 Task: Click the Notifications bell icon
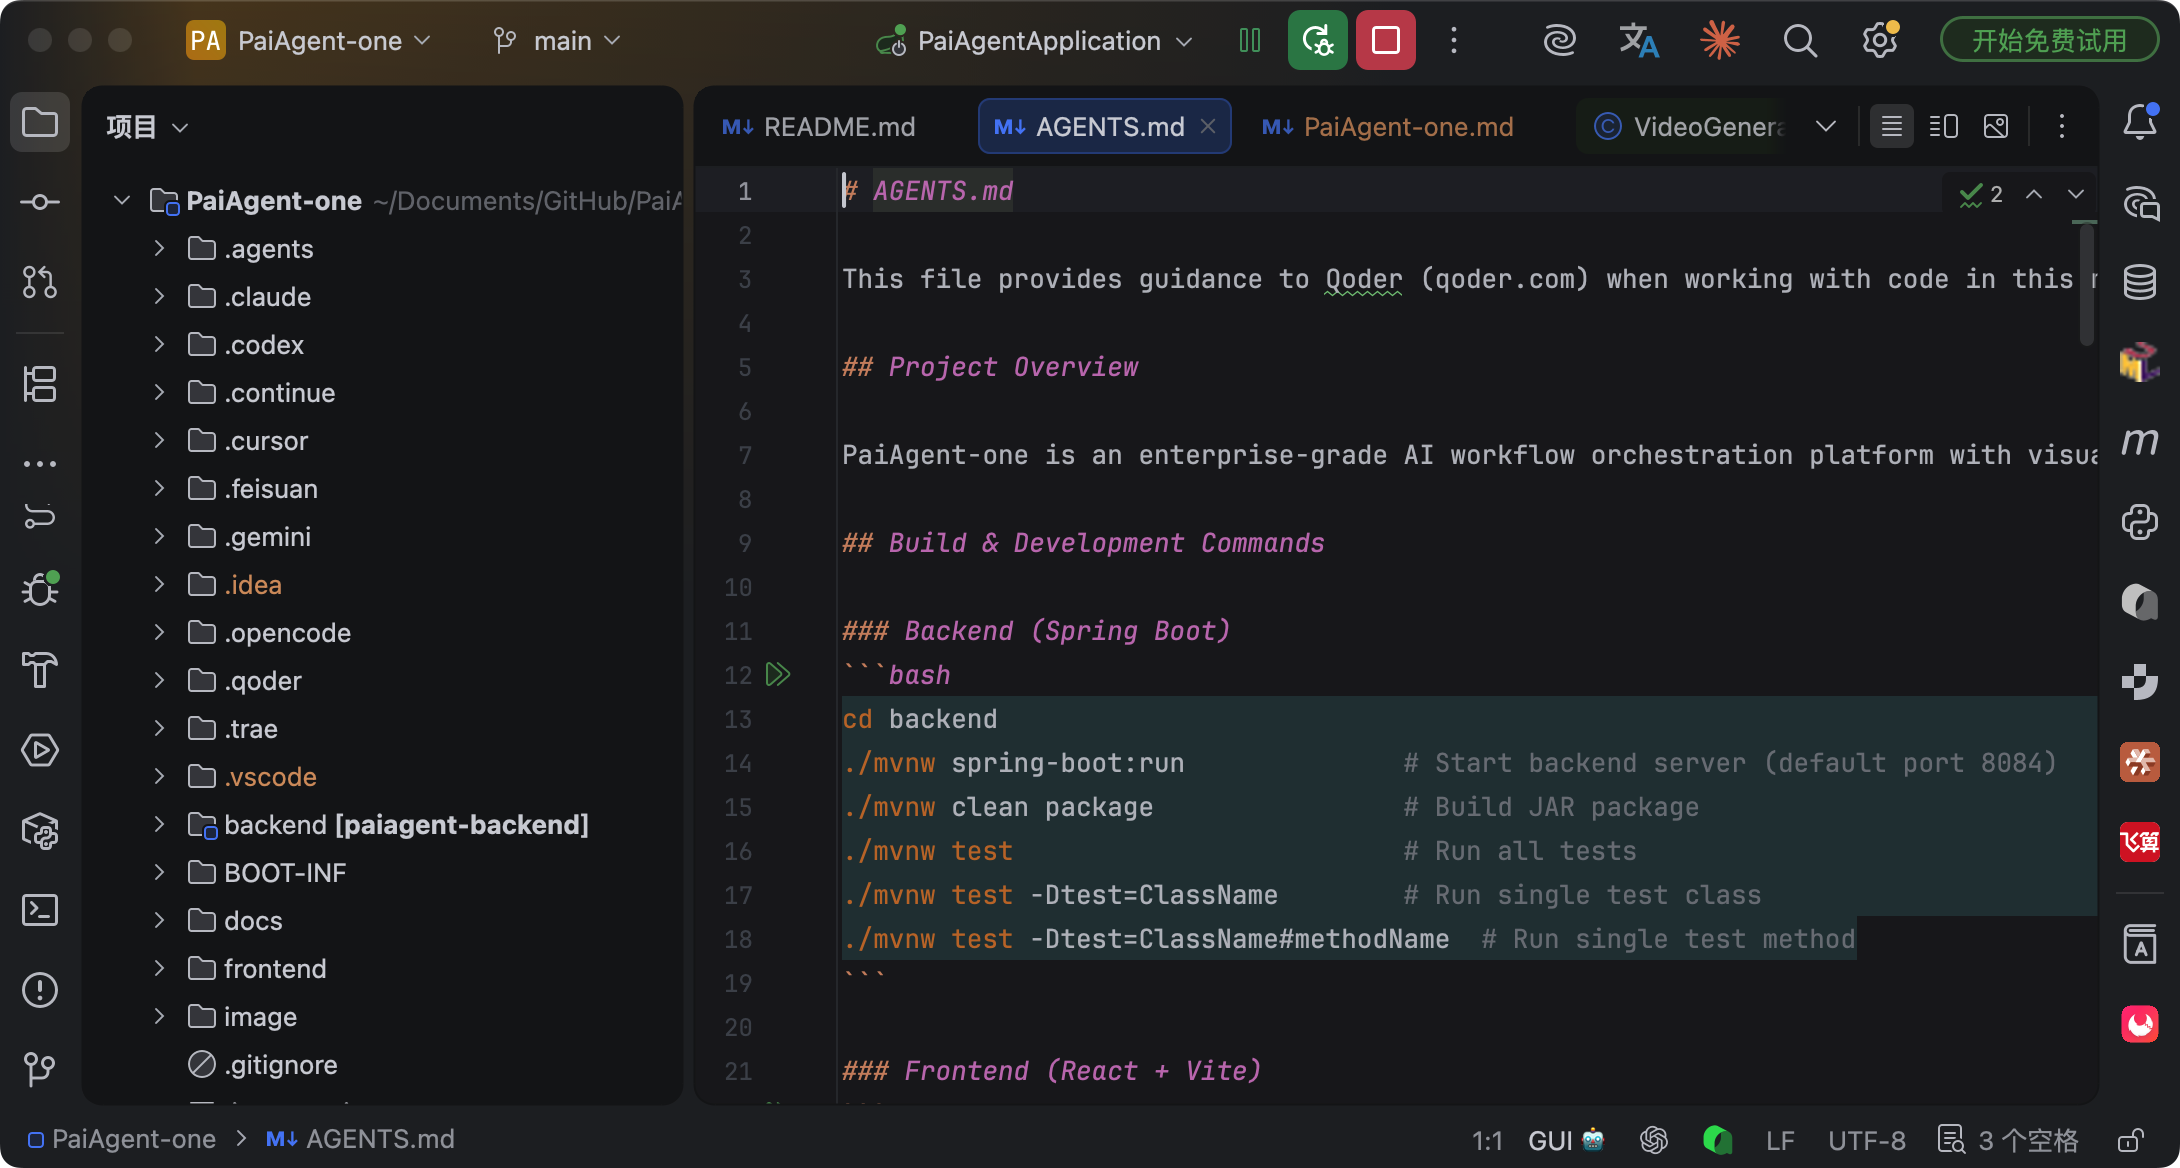(x=2140, y=122)
